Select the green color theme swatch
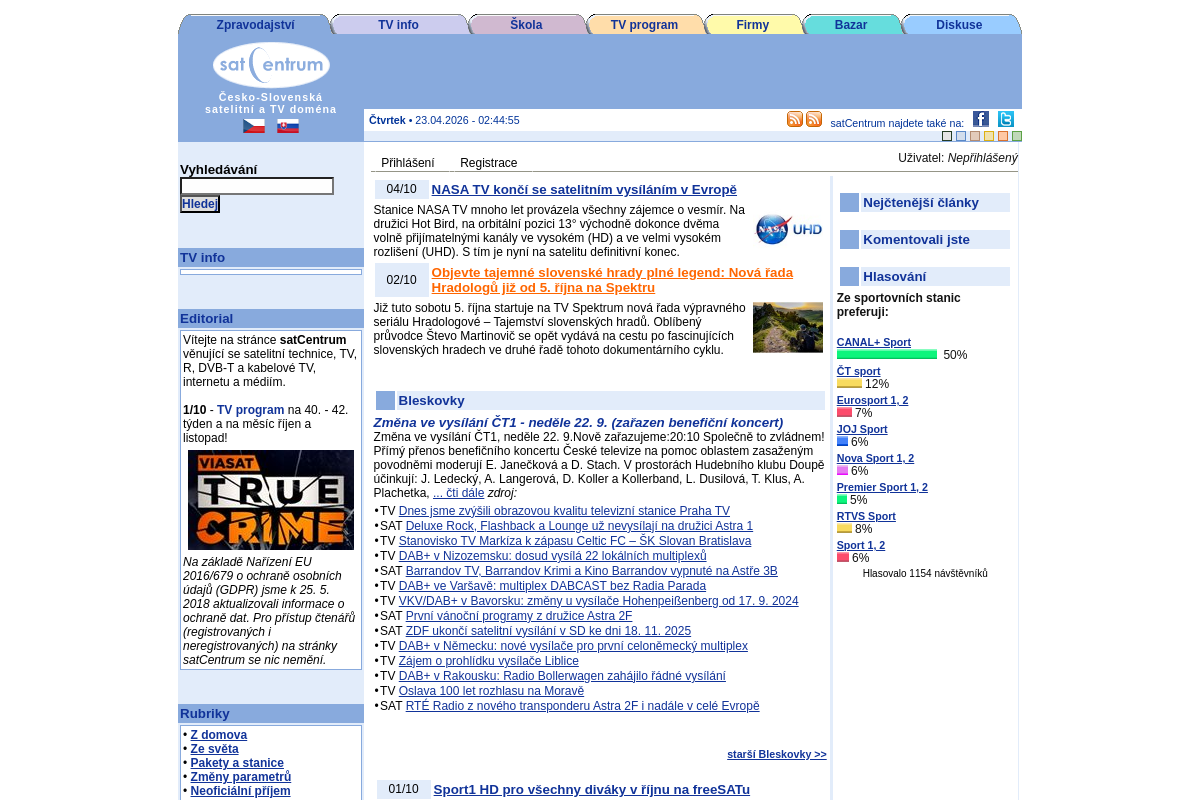 click(x=1017, y=136)
